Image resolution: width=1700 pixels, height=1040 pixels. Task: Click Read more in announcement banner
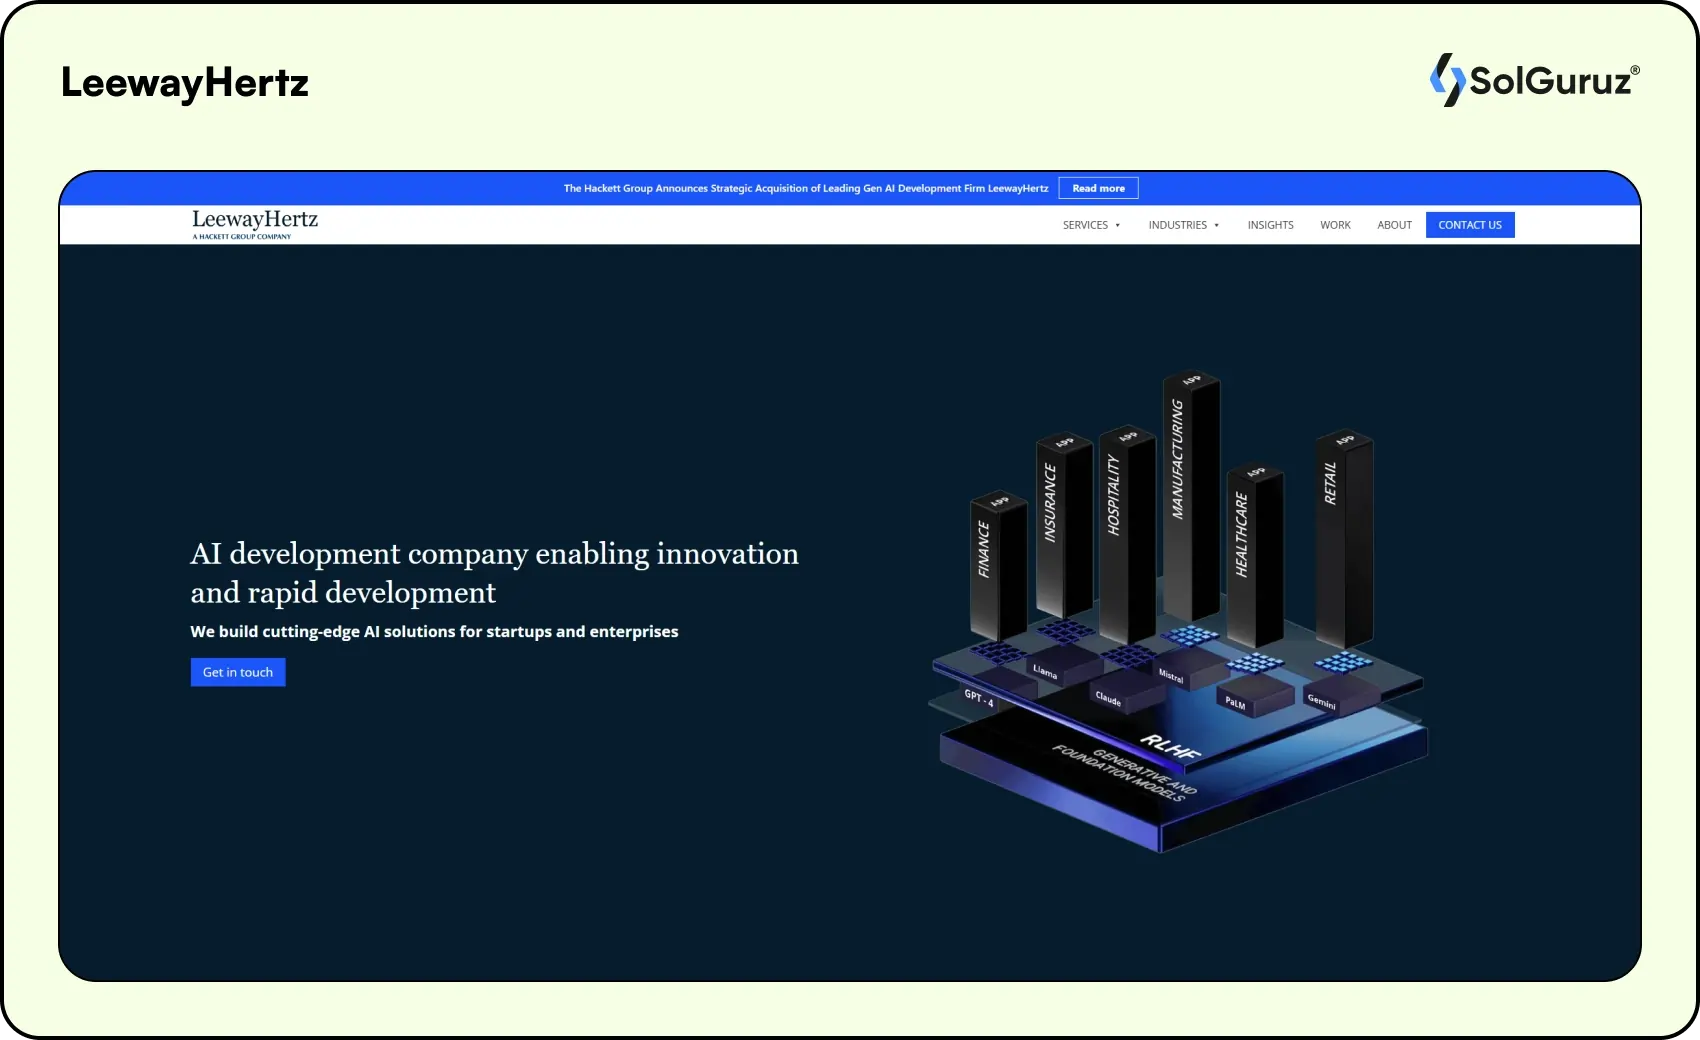click(x=1098, y=188)
